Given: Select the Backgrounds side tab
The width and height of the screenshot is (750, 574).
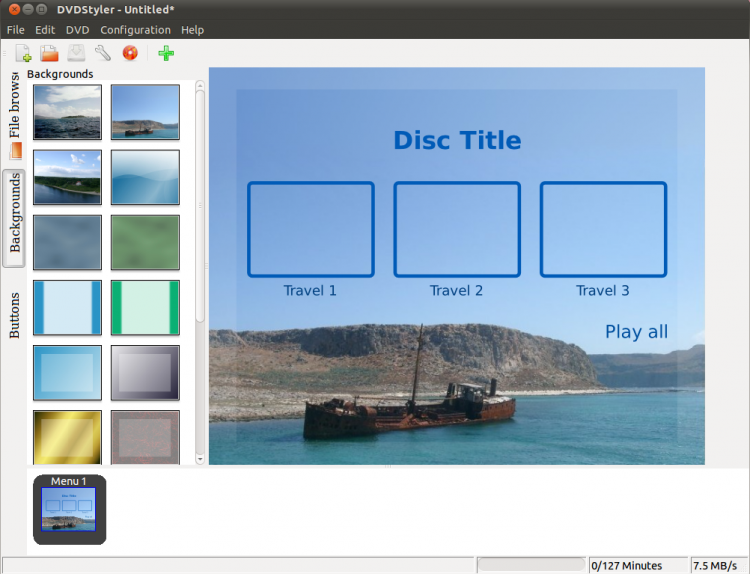Looking at the screenshot, I should 14,219.
